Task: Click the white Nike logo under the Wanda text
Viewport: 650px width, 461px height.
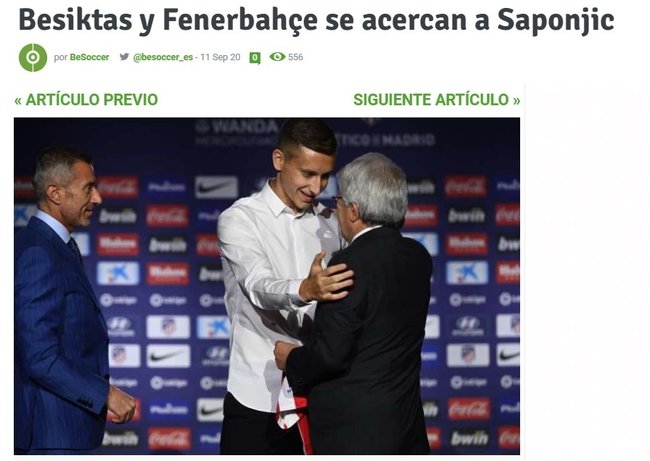Action: (216, 187)
